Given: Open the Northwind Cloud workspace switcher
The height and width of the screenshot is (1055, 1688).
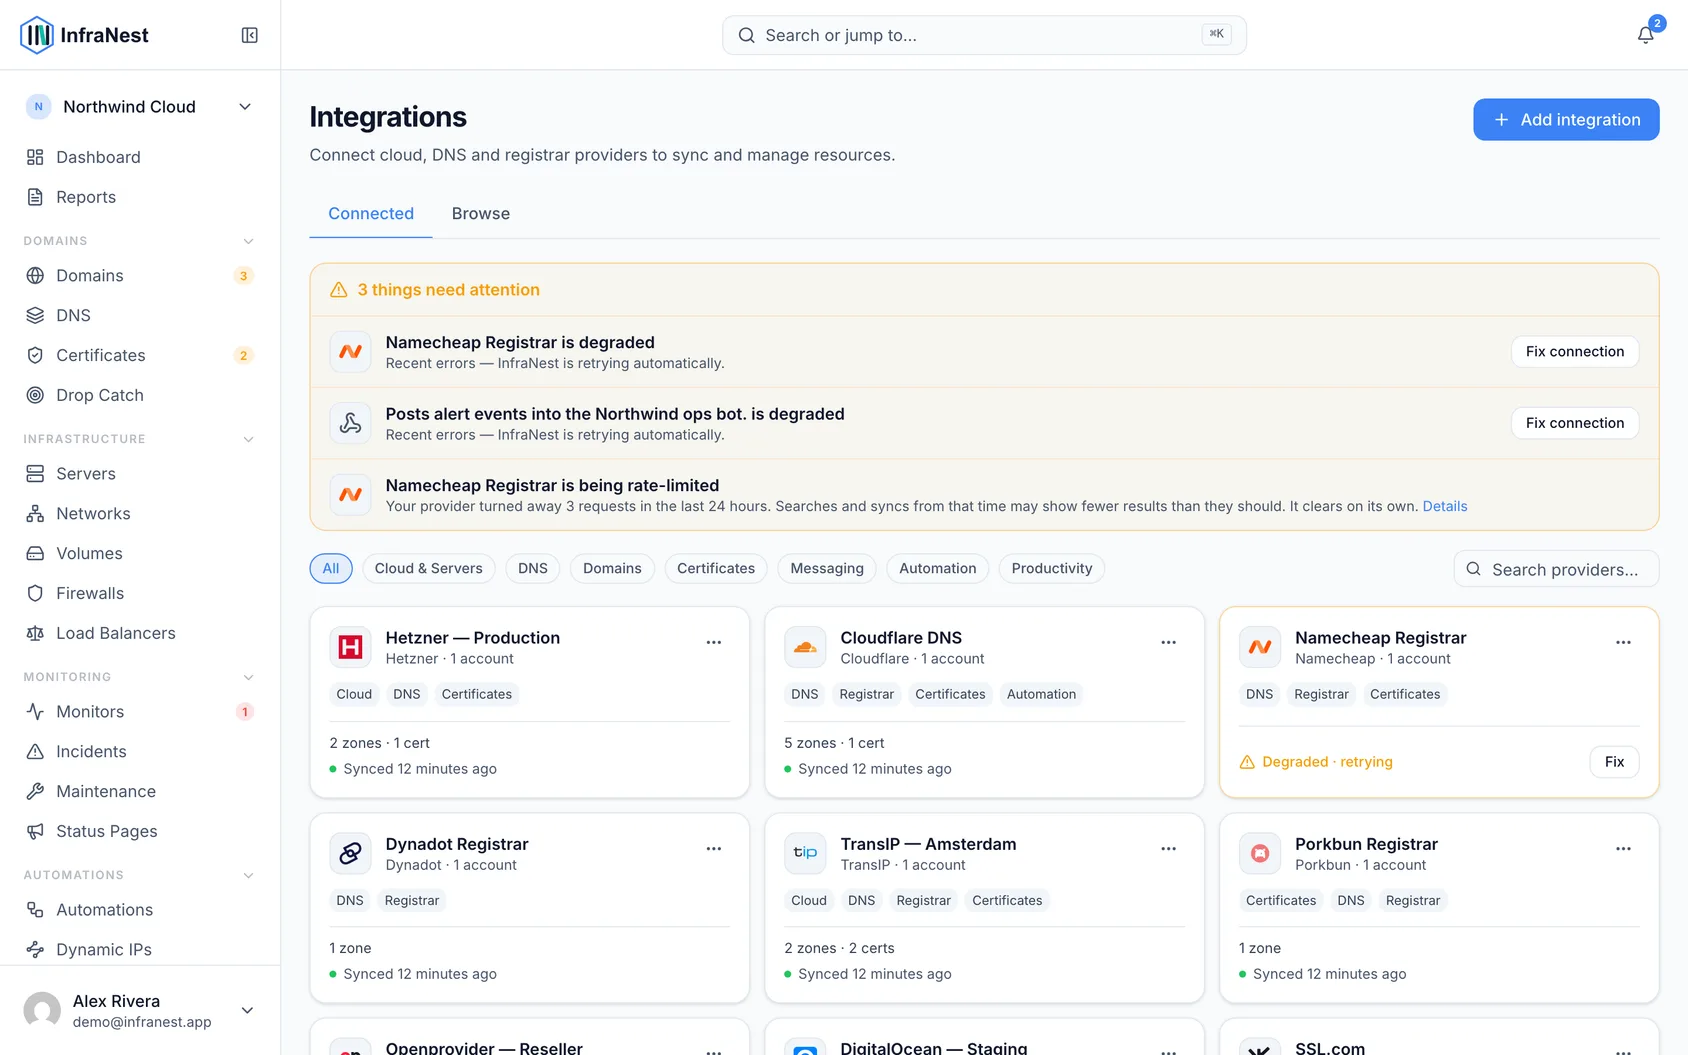Looking at the screenshot, I should coord(140,107).
